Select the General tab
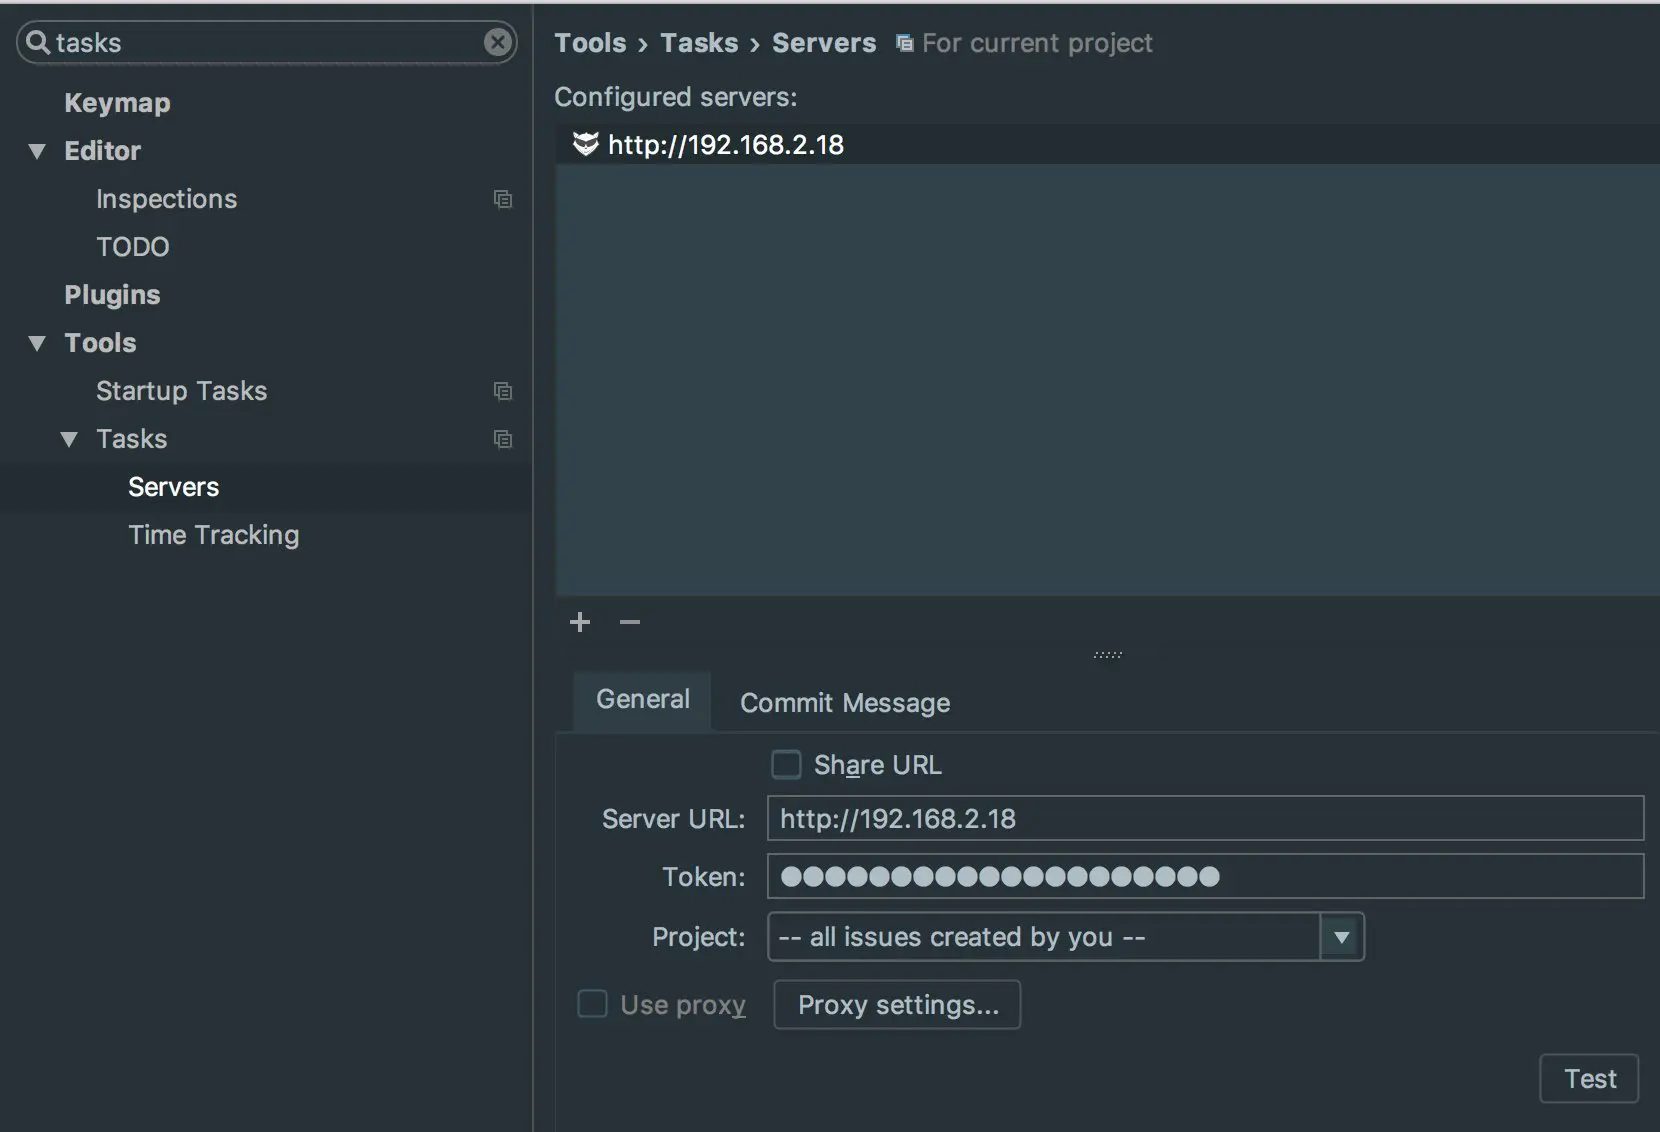 pyautogui.click(x=642, y=700)
